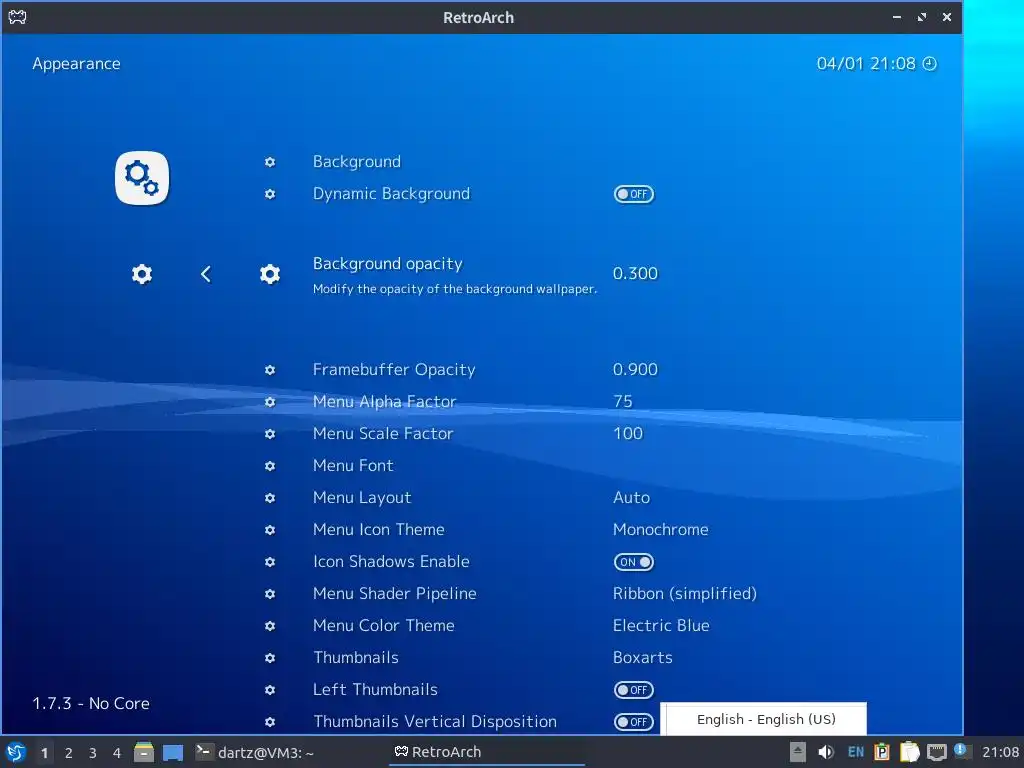Click the EN keyboard layout indicator
Image resolution: width=1024 pixels, height=768 pixels.
pyautogui.click(x=856, y=752)
